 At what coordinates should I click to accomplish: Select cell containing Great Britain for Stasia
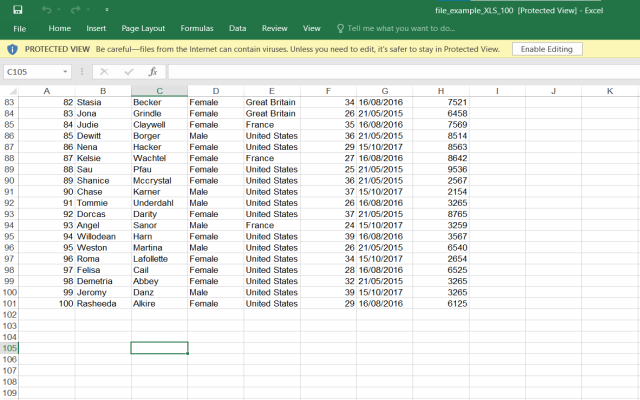coord(270,102)
